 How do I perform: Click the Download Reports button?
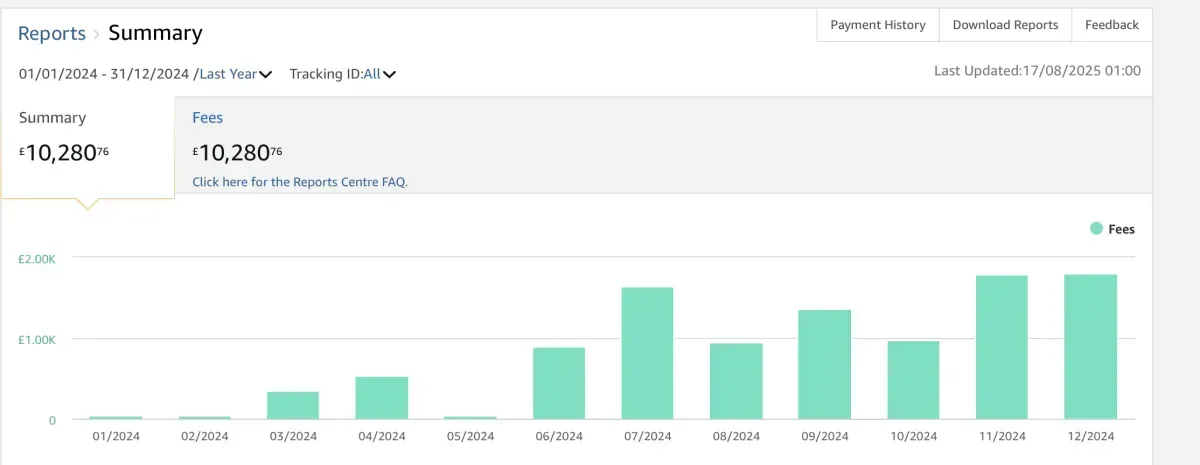coord(1005,25)
